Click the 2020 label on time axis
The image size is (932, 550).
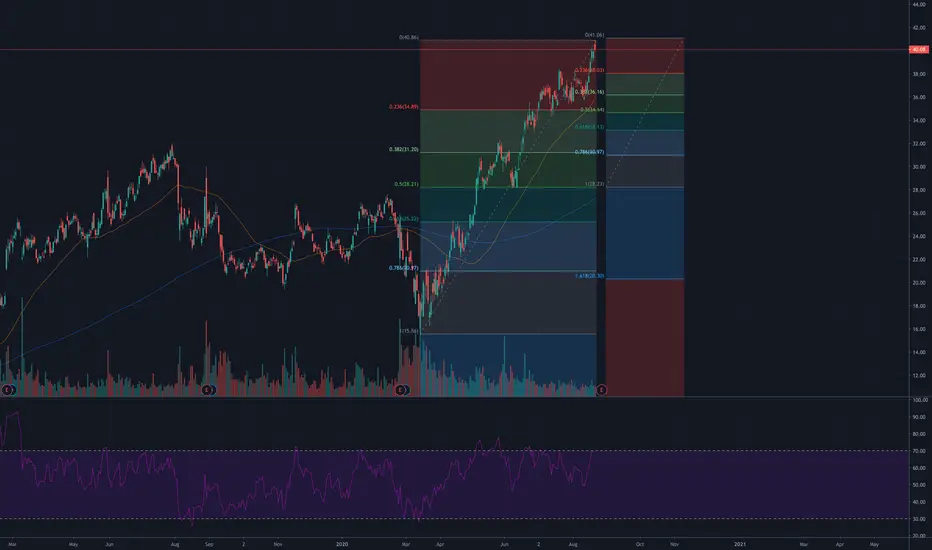[342, 544]
